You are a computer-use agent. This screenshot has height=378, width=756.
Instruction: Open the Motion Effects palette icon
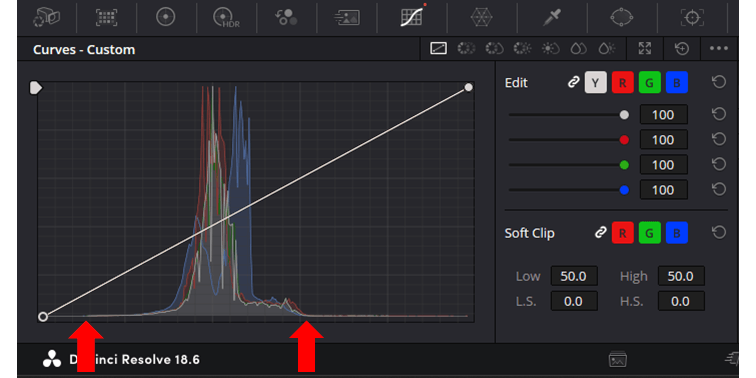coord(347,17)
